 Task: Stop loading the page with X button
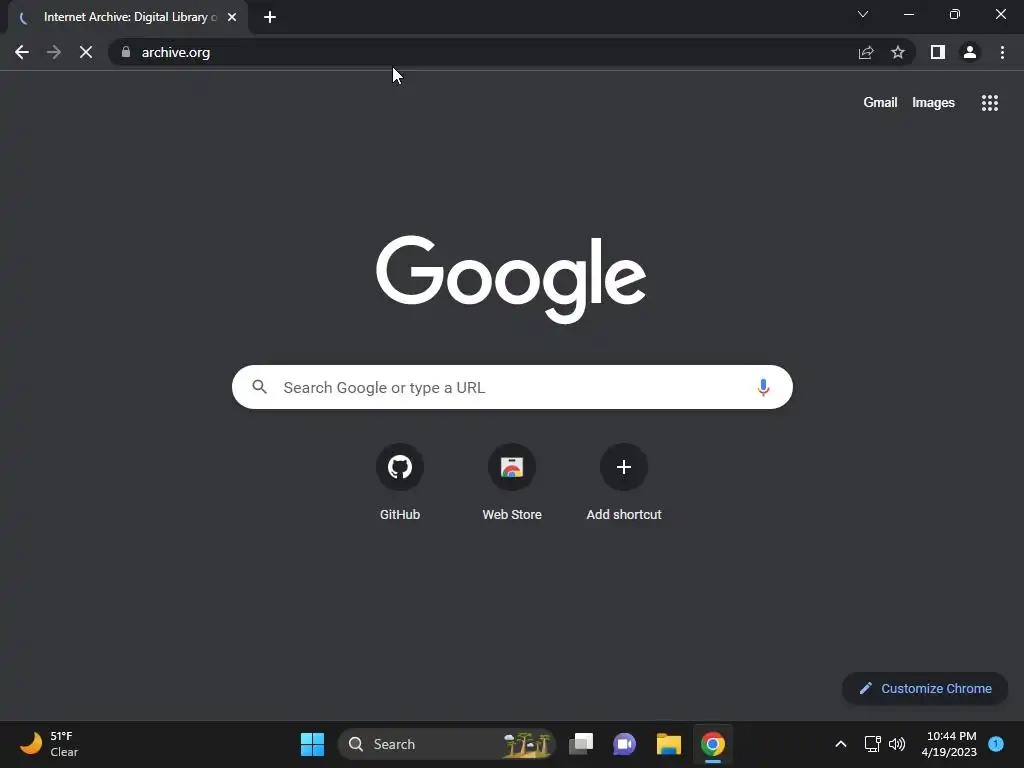click(x=86, y=52)
